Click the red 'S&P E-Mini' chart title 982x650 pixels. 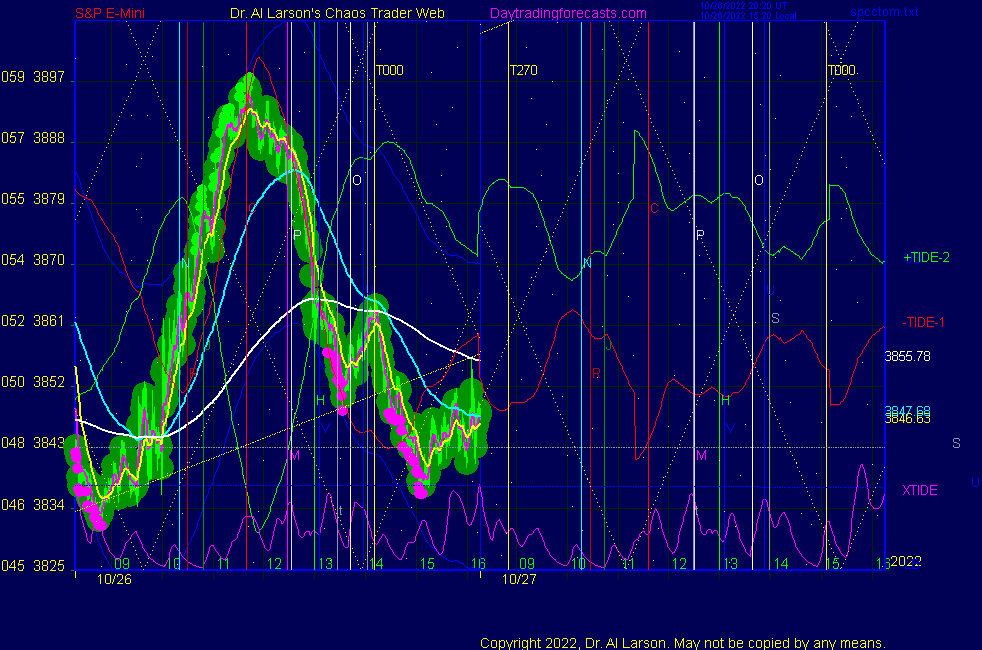point(110,13)
